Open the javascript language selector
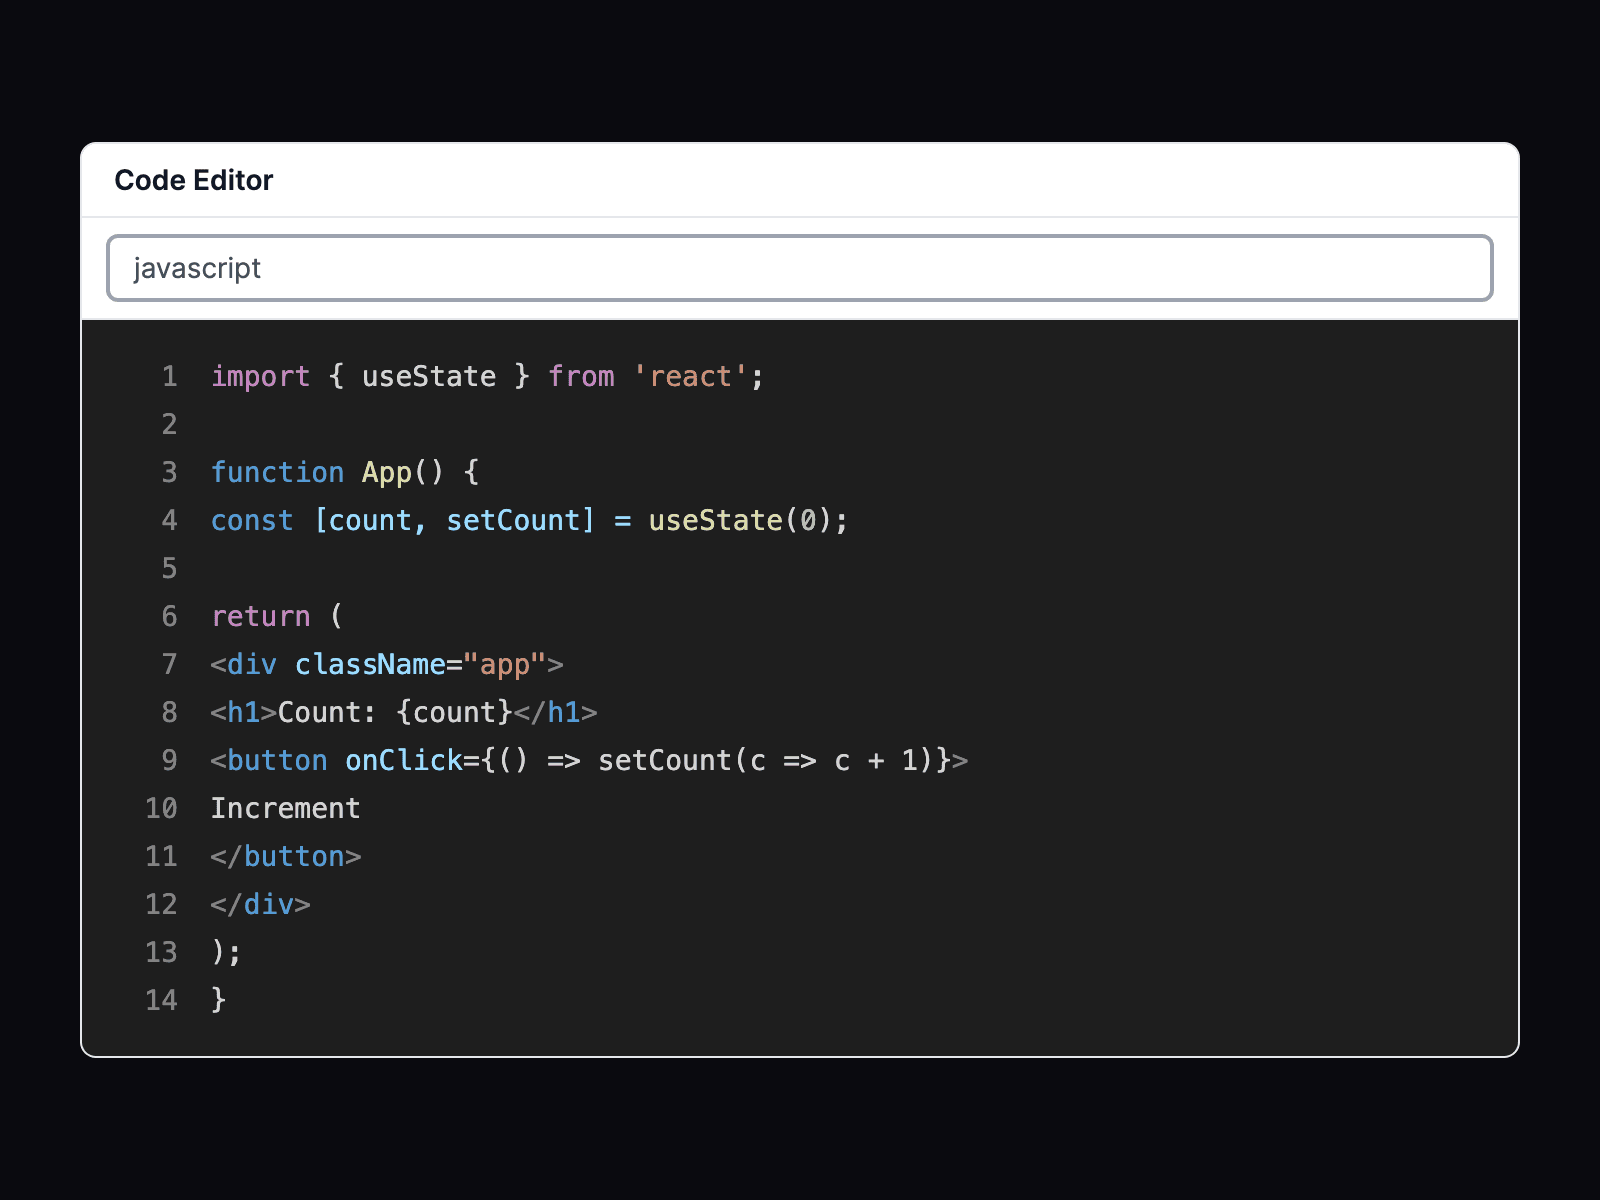This screenshot has height=1200, width=1600. (800, 267)
